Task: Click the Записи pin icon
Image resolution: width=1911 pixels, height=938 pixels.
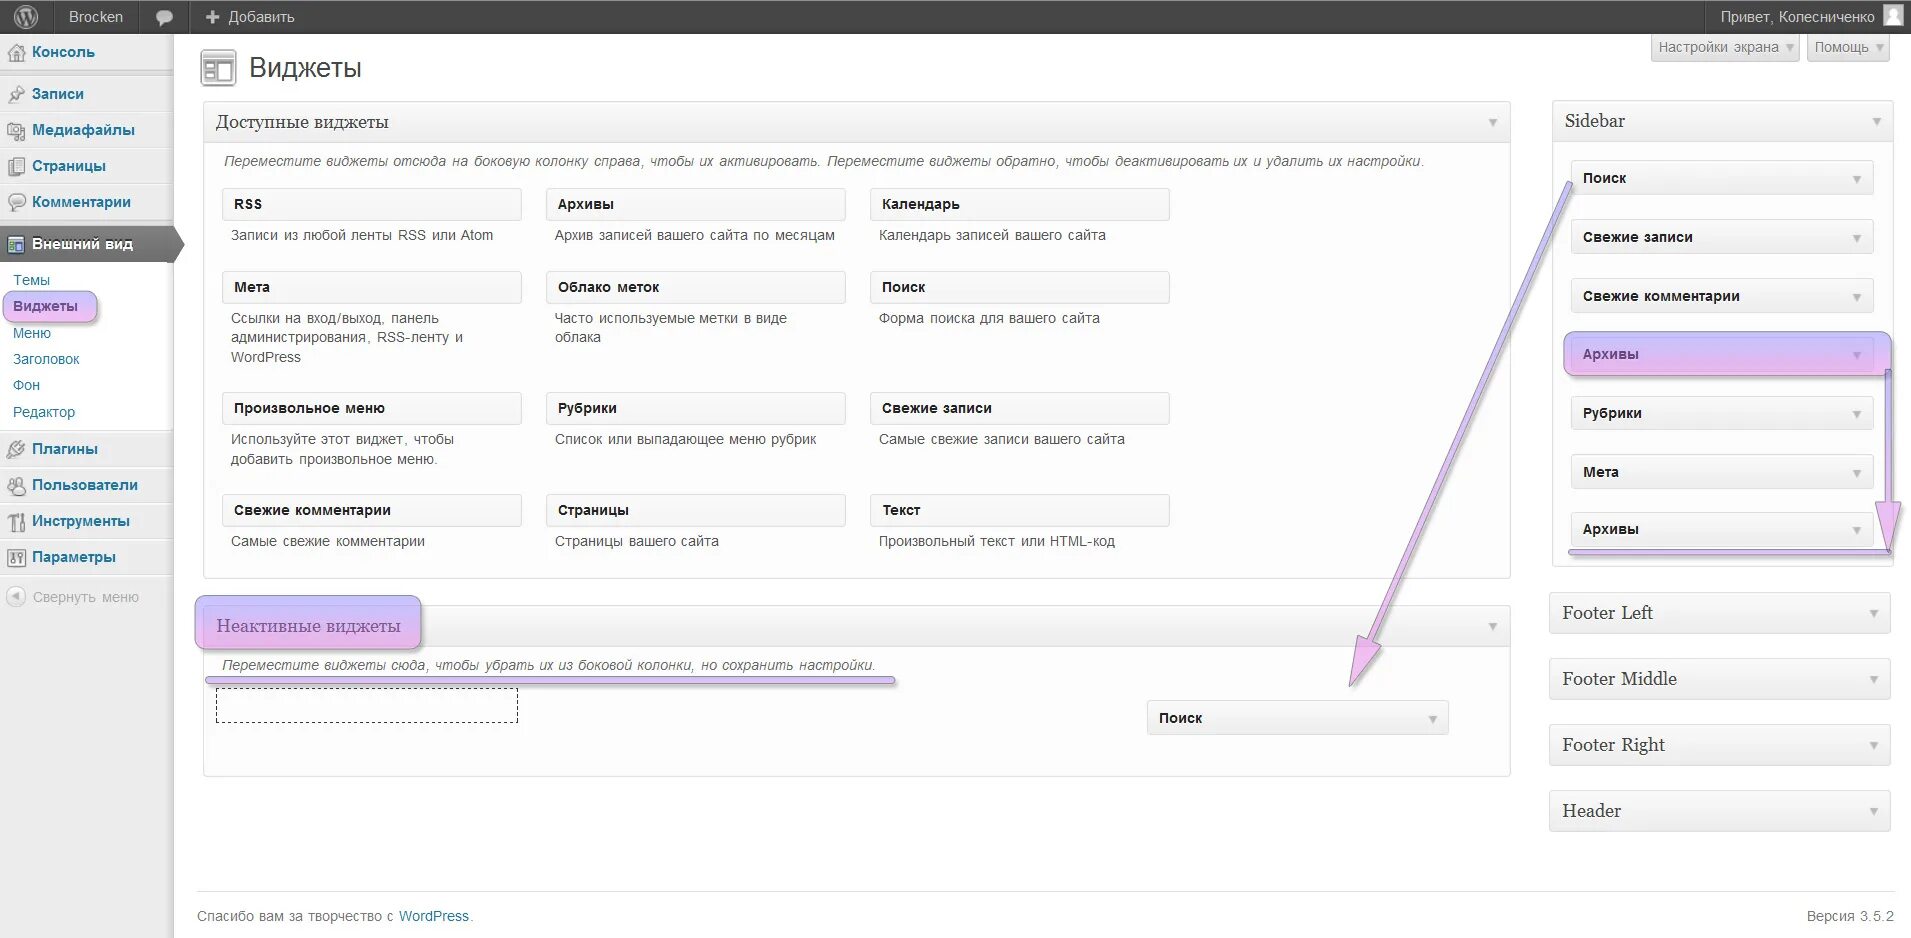Action: pyautogui.click(x=16, y=94)
